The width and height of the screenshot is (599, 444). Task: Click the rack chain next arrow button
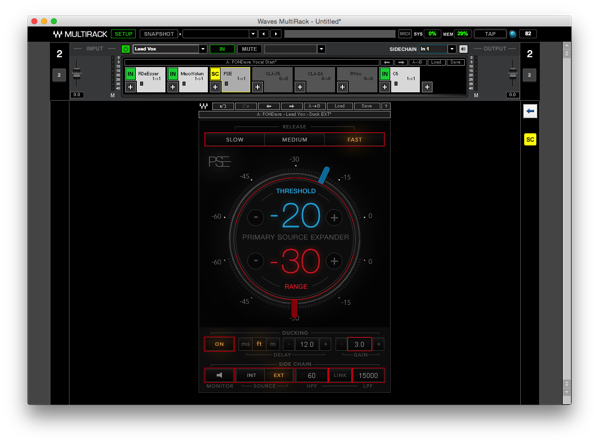click(401, 62)
